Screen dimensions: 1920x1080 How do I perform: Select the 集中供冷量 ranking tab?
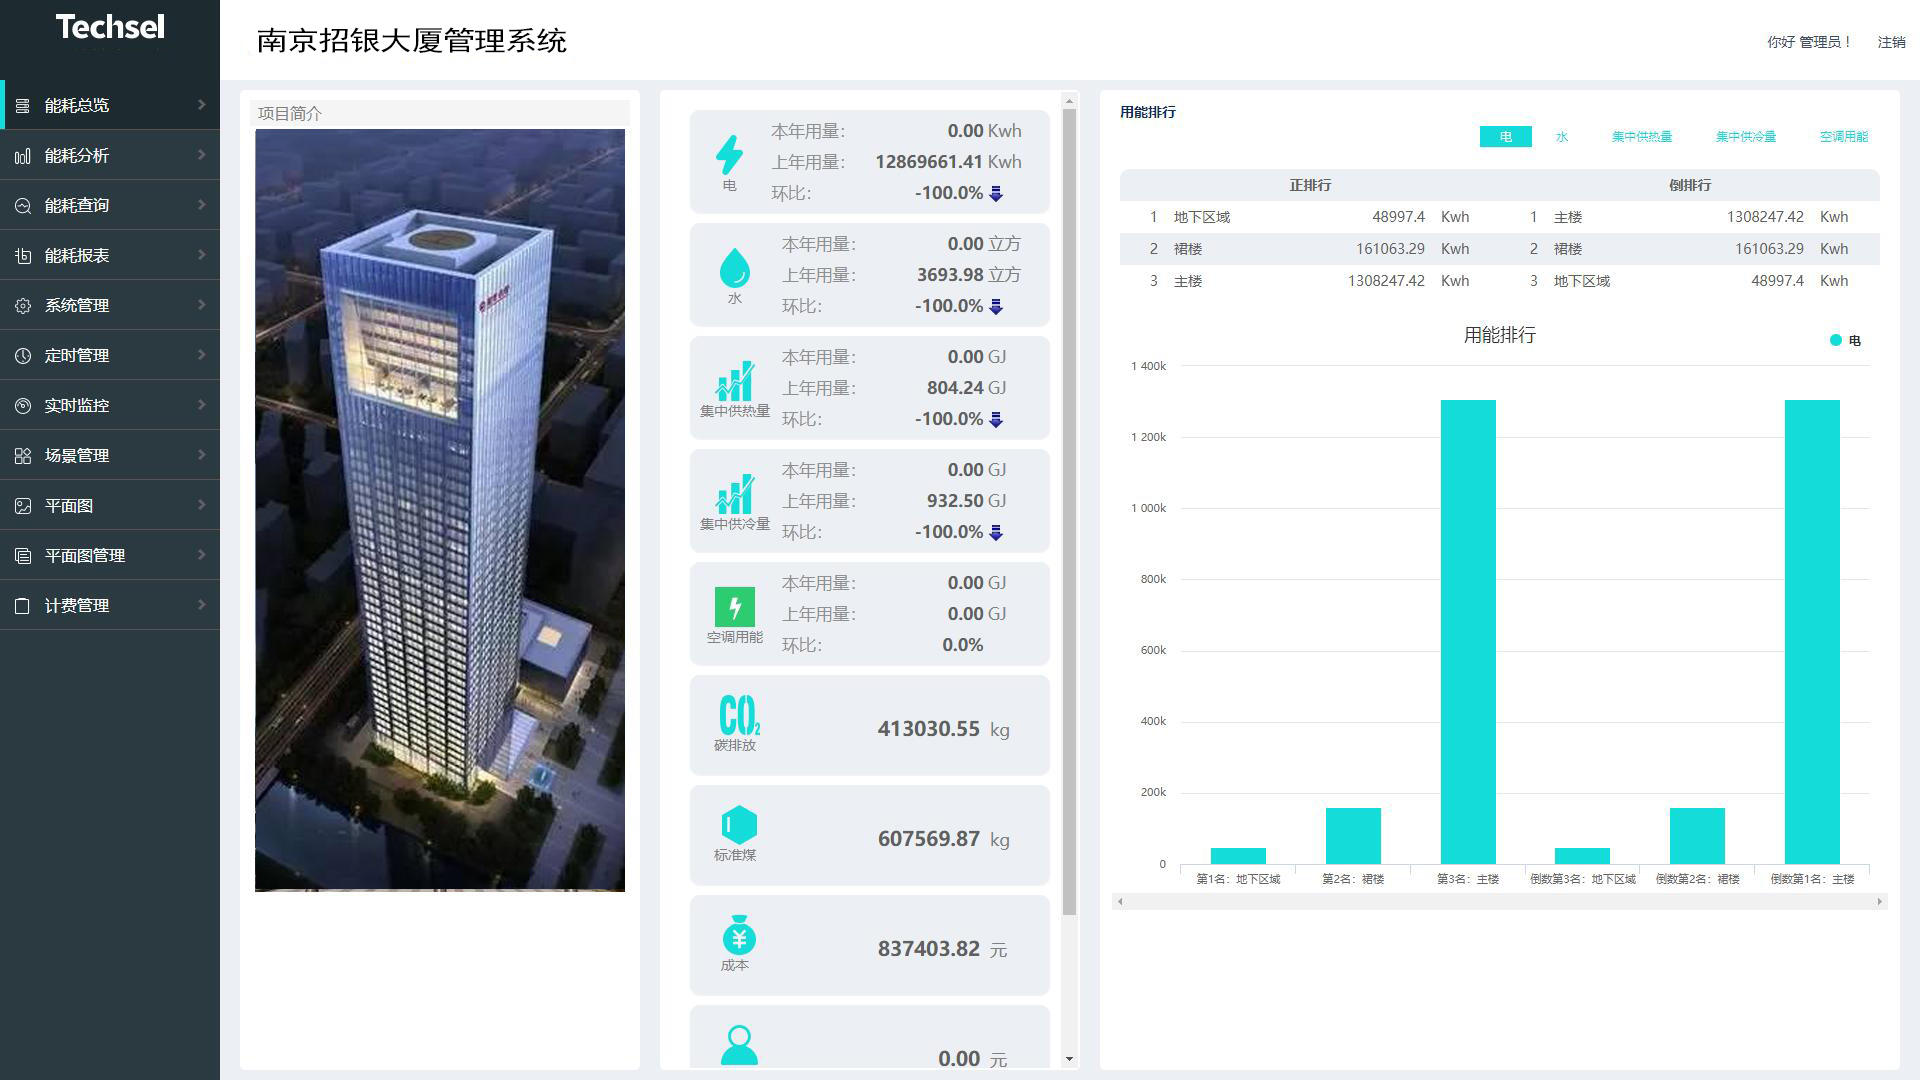point(1745,137)
